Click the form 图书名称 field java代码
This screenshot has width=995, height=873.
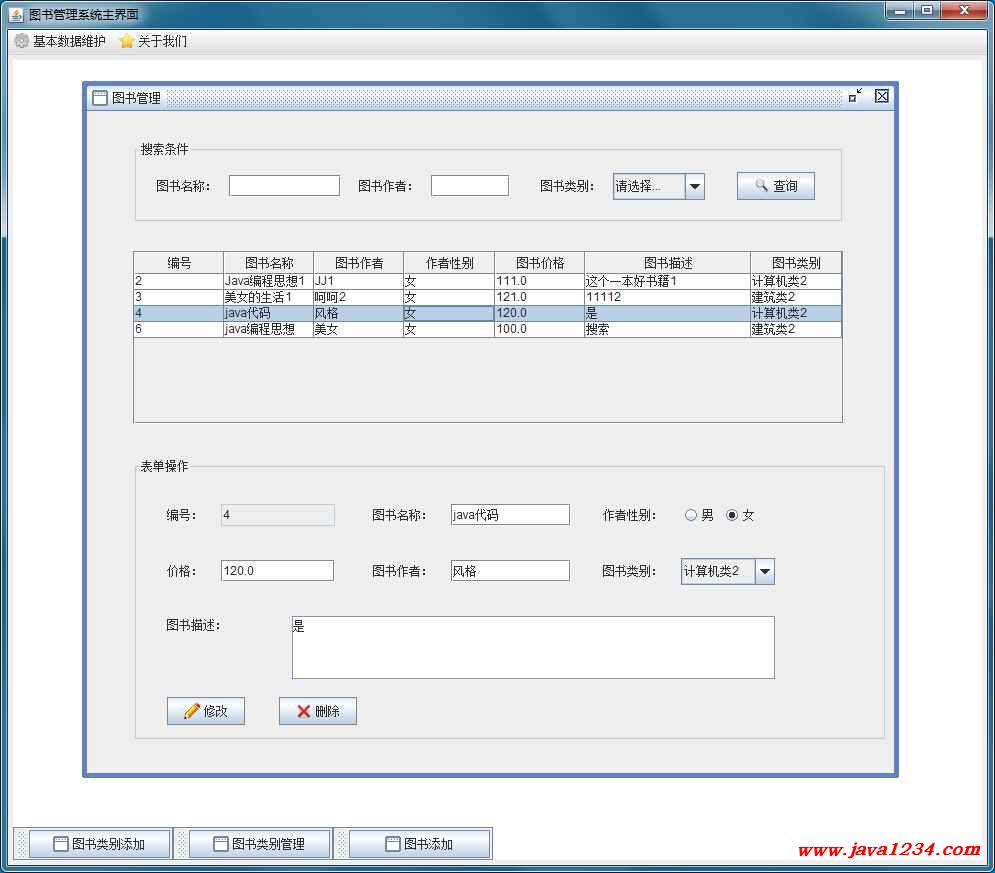point(510,515)
